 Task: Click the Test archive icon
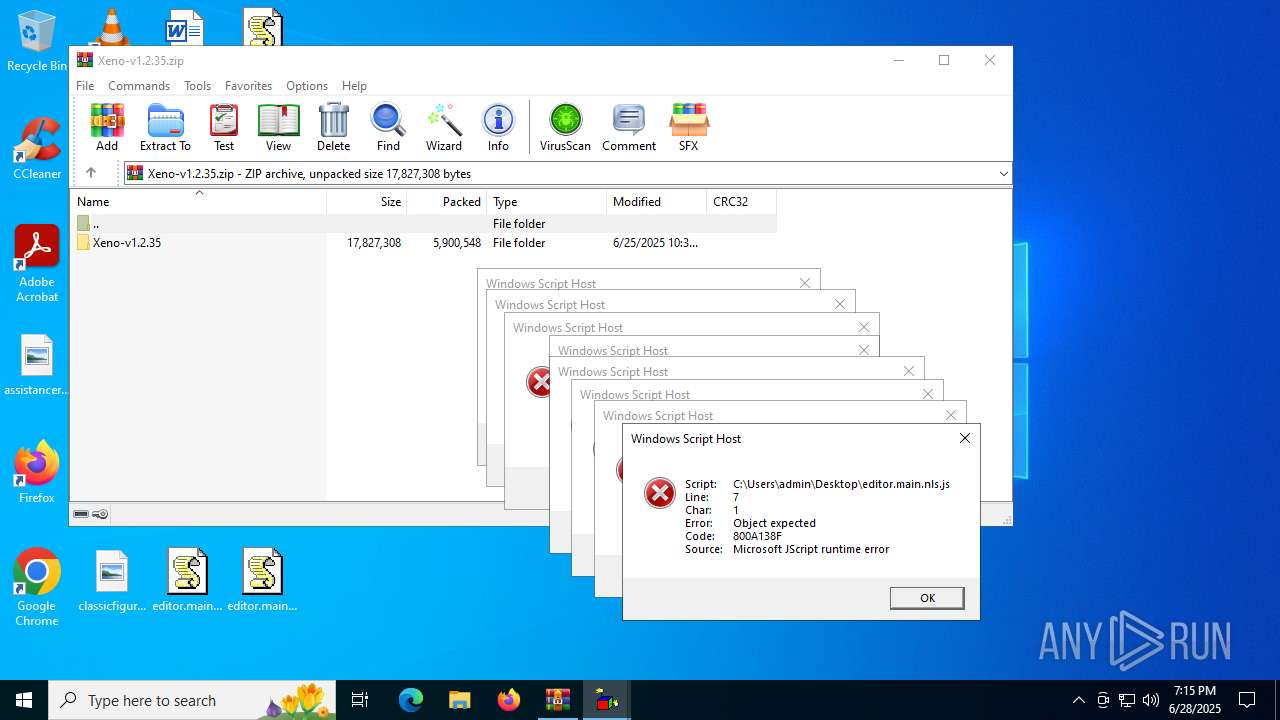point(224,127)
